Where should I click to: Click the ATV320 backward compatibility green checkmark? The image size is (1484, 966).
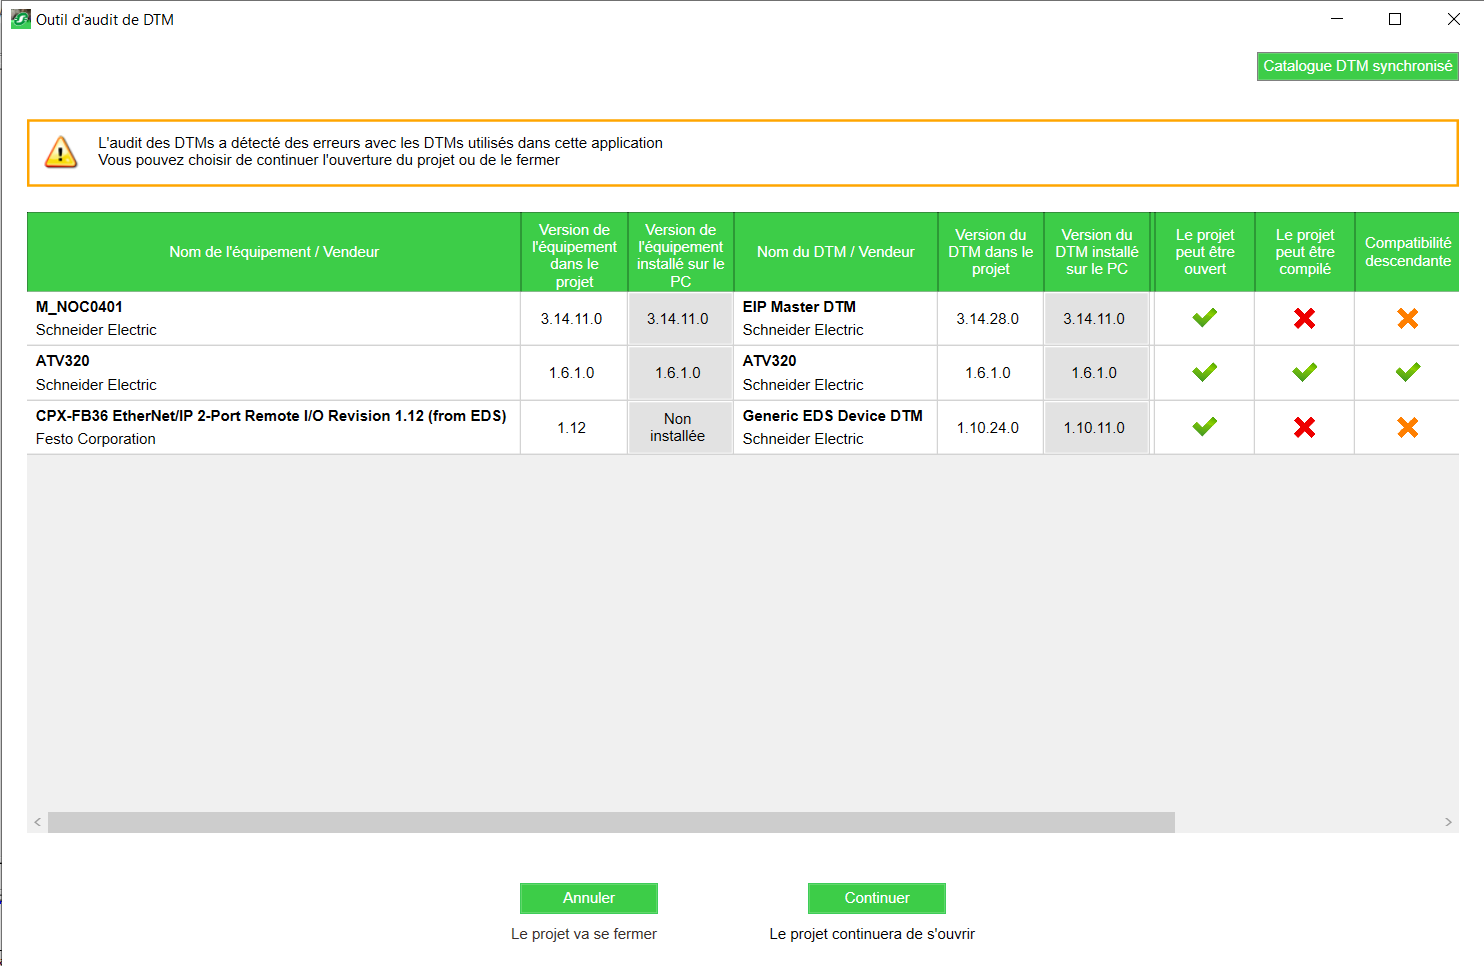coord(1407,372)
